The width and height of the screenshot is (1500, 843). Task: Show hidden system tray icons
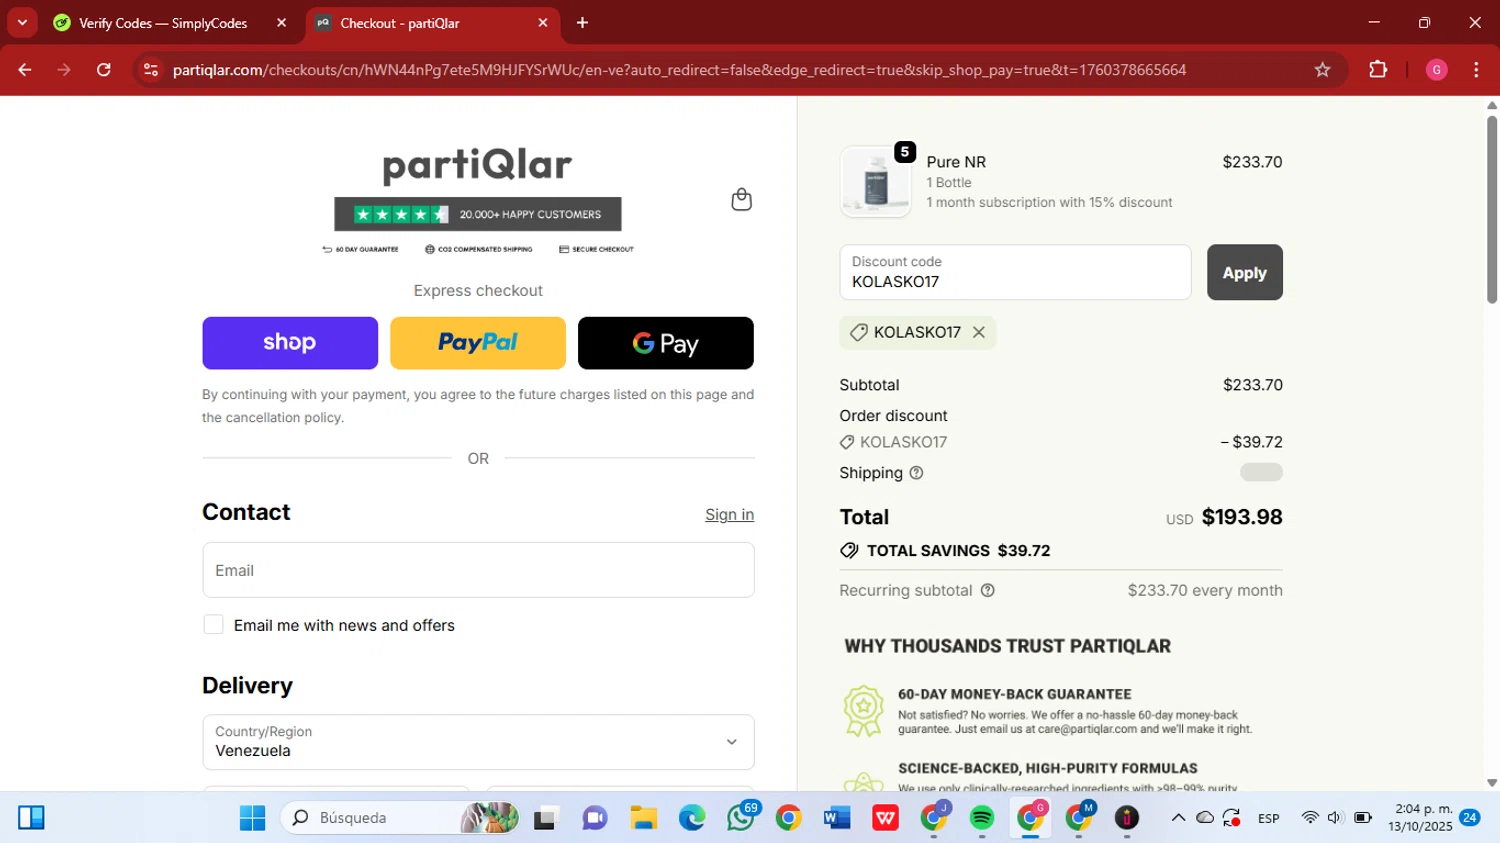[x=1178, y=818]
